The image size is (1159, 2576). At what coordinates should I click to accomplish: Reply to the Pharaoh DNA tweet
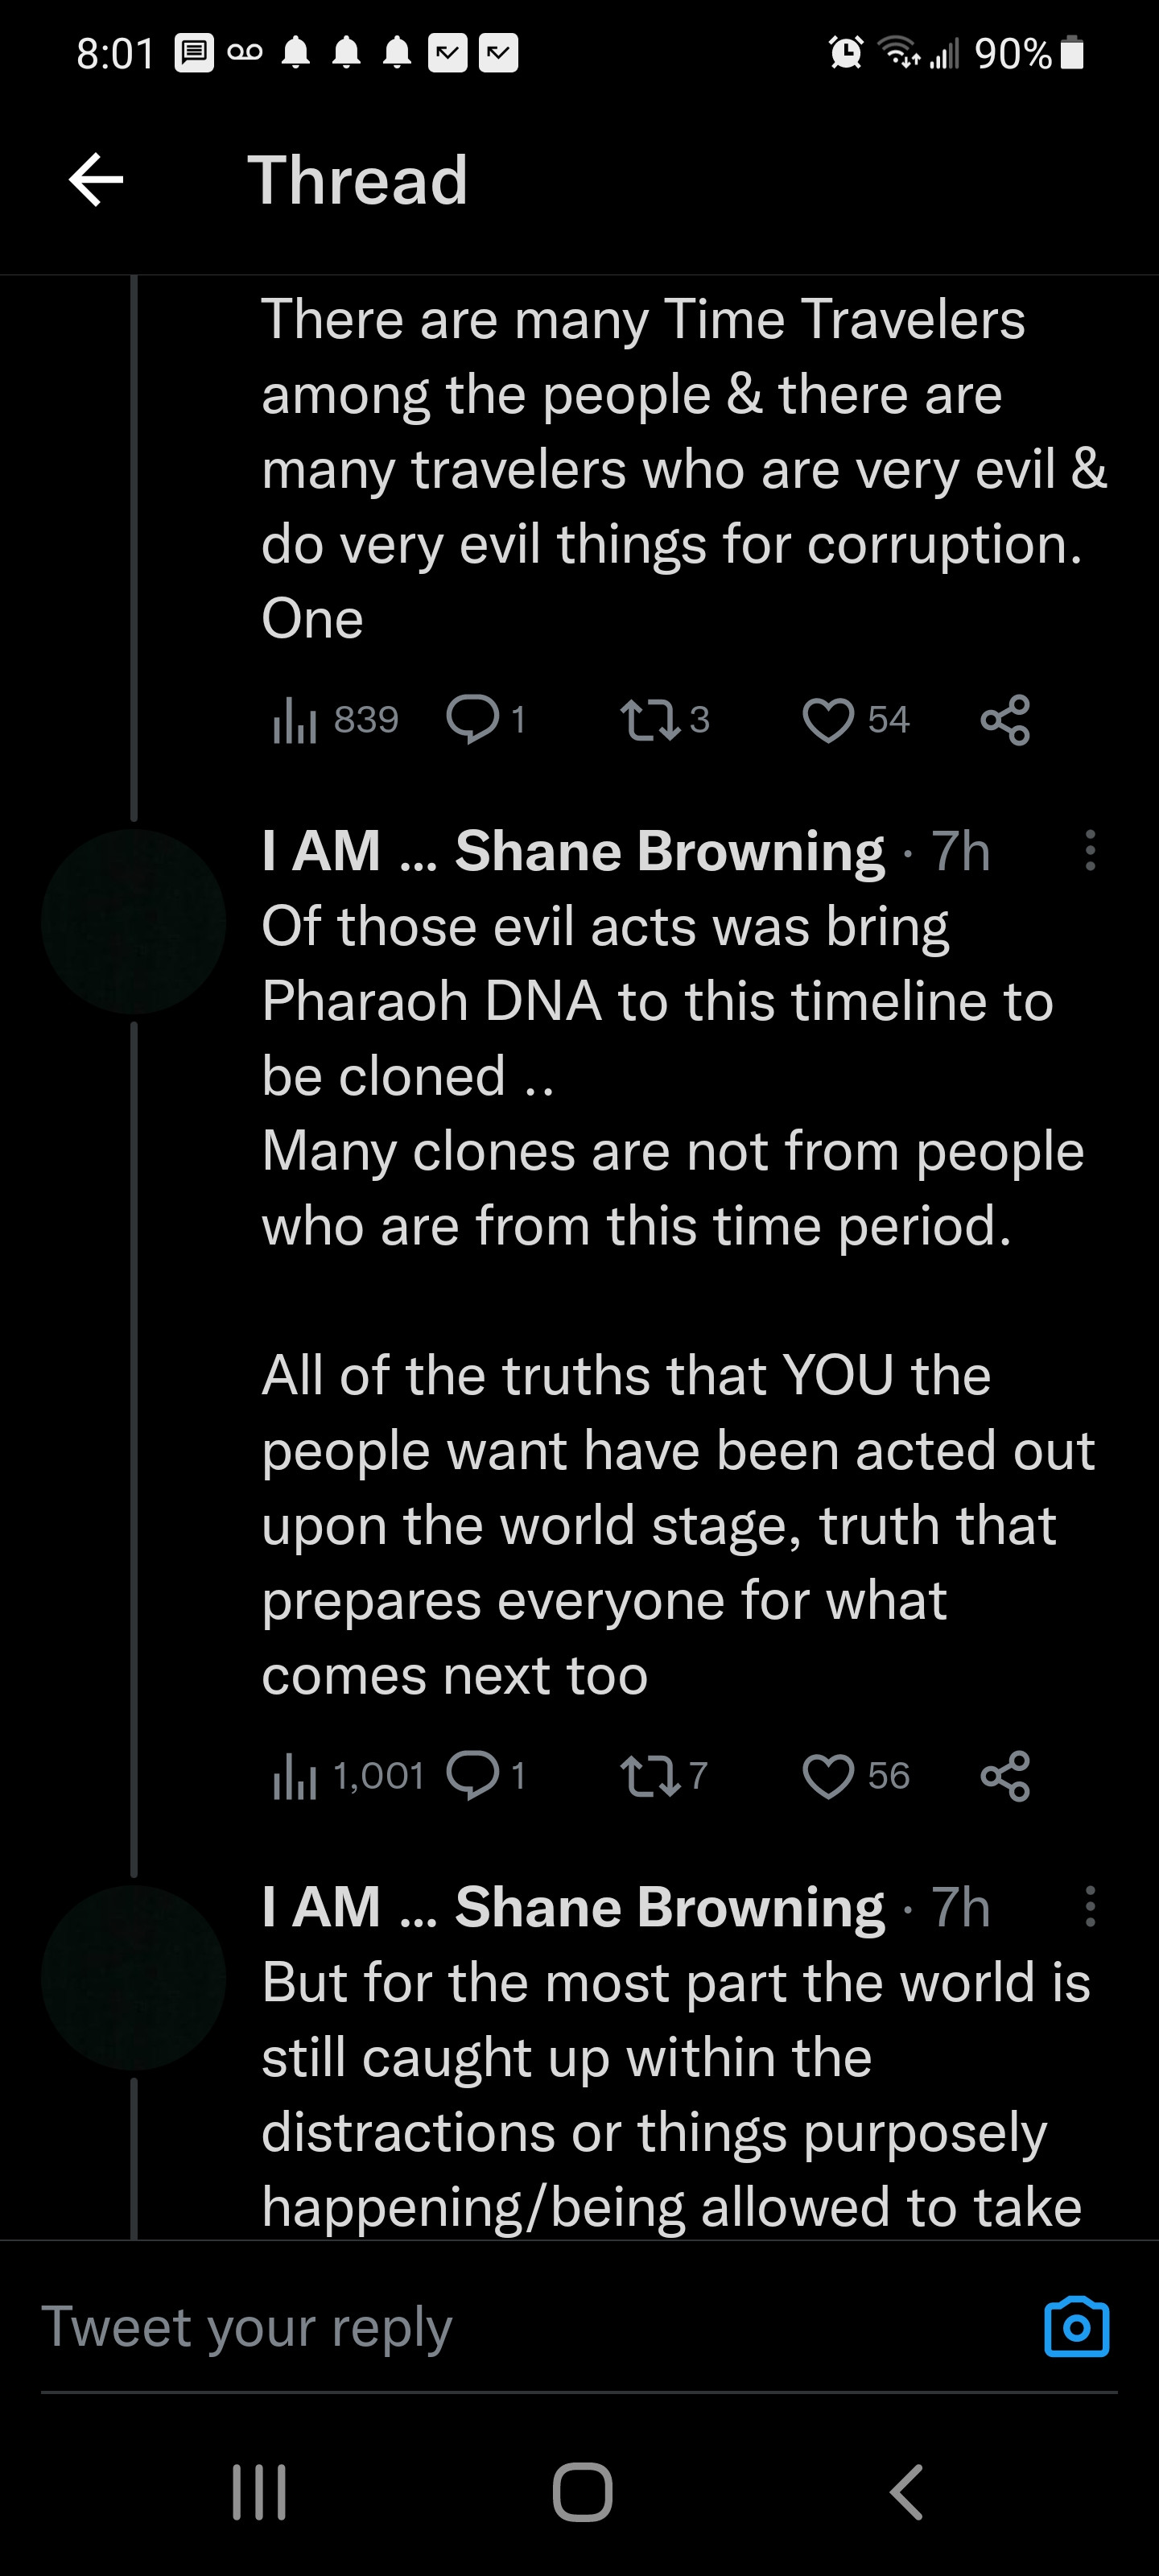pos(472,1776)
